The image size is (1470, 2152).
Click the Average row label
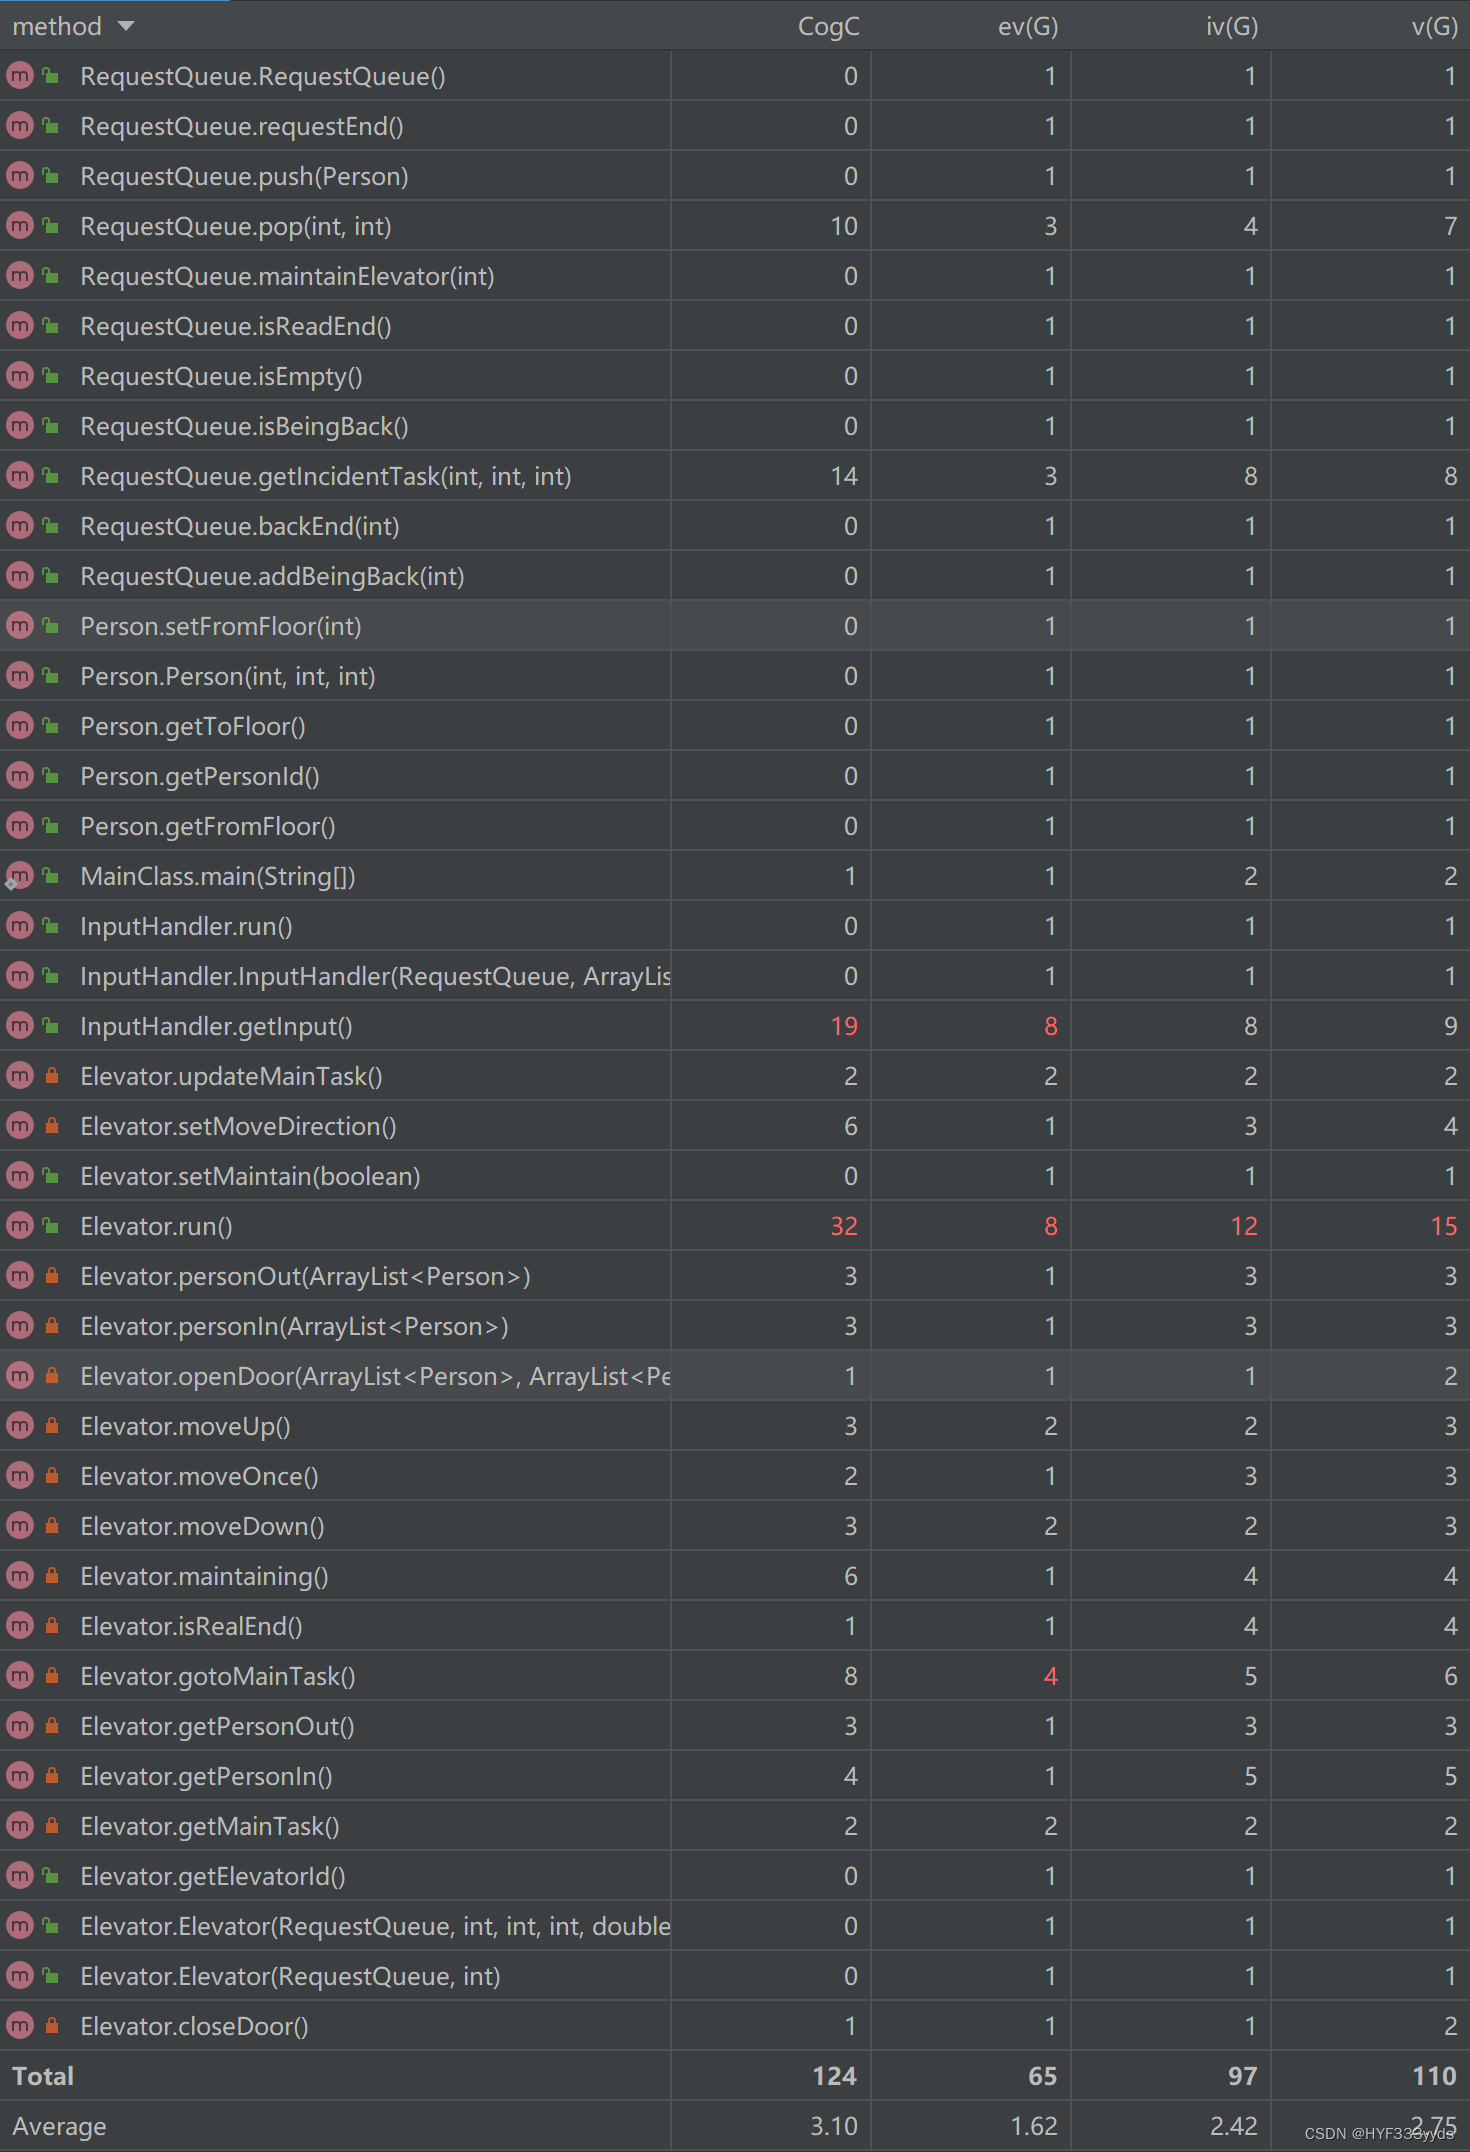click(x=59, y=2126)
